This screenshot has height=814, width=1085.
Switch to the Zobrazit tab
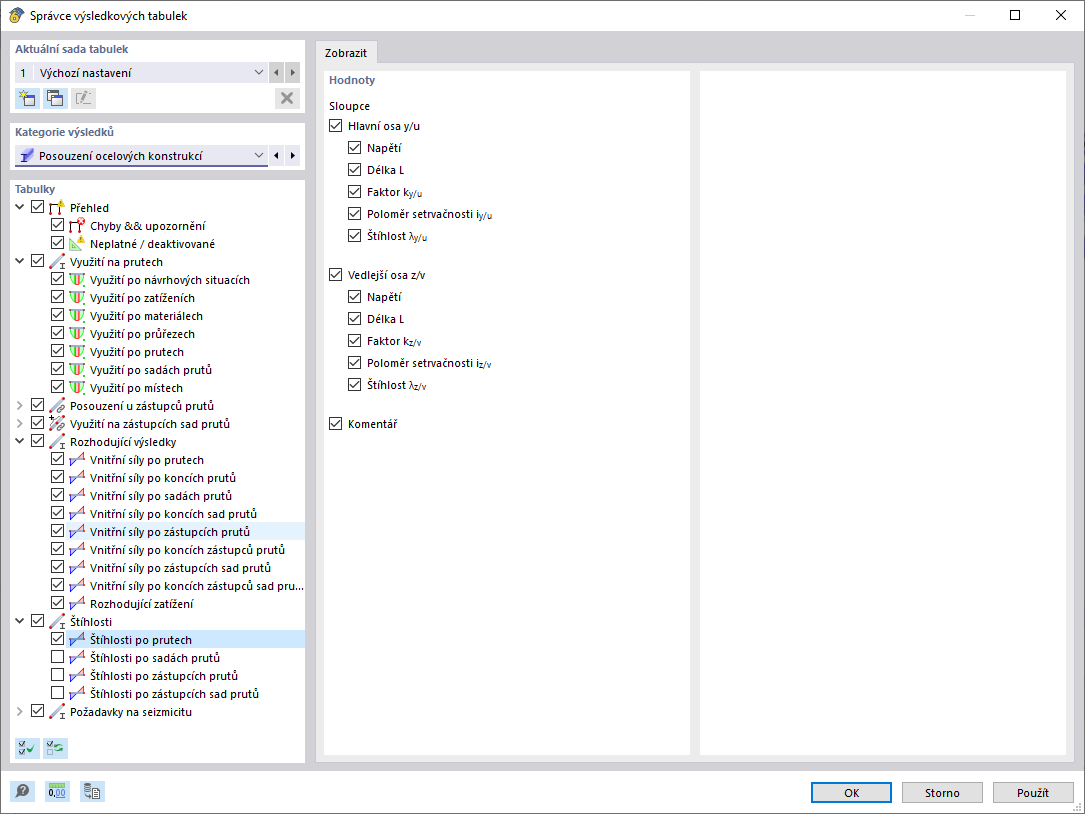coord(346,53)
